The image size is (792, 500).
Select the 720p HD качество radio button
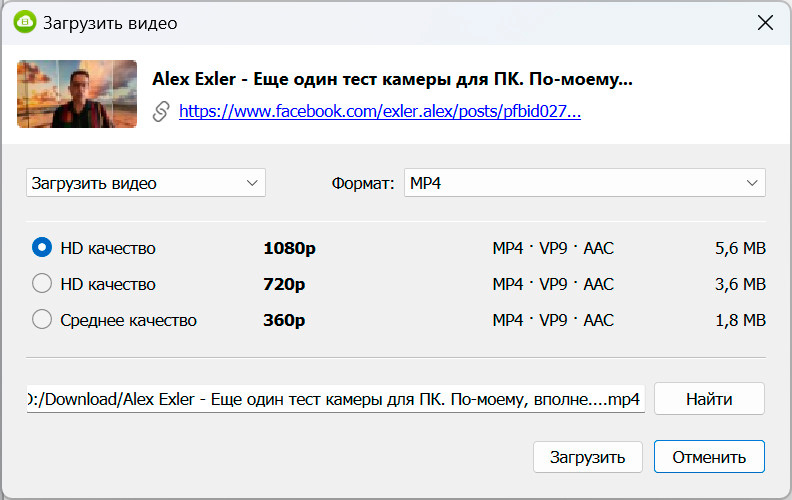[x=42, y=284]
